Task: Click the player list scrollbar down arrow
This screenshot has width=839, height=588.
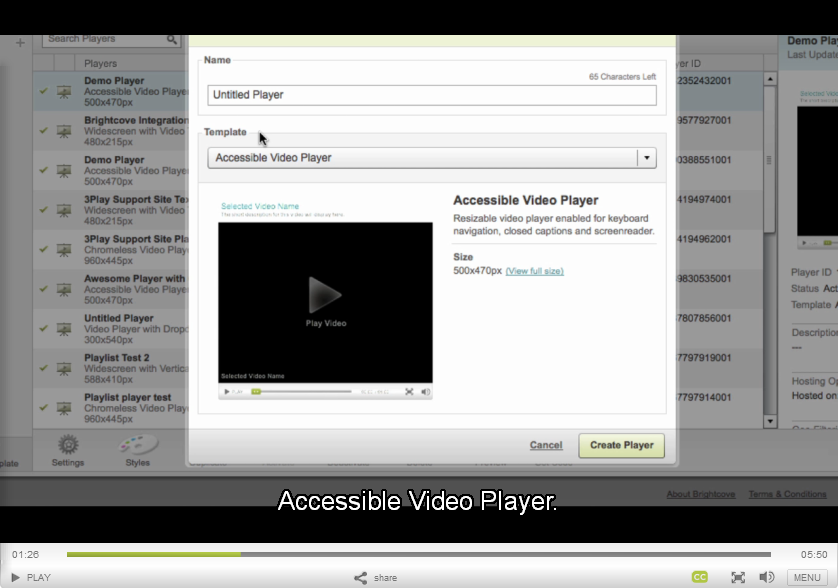Action: [x=770, y=421]
